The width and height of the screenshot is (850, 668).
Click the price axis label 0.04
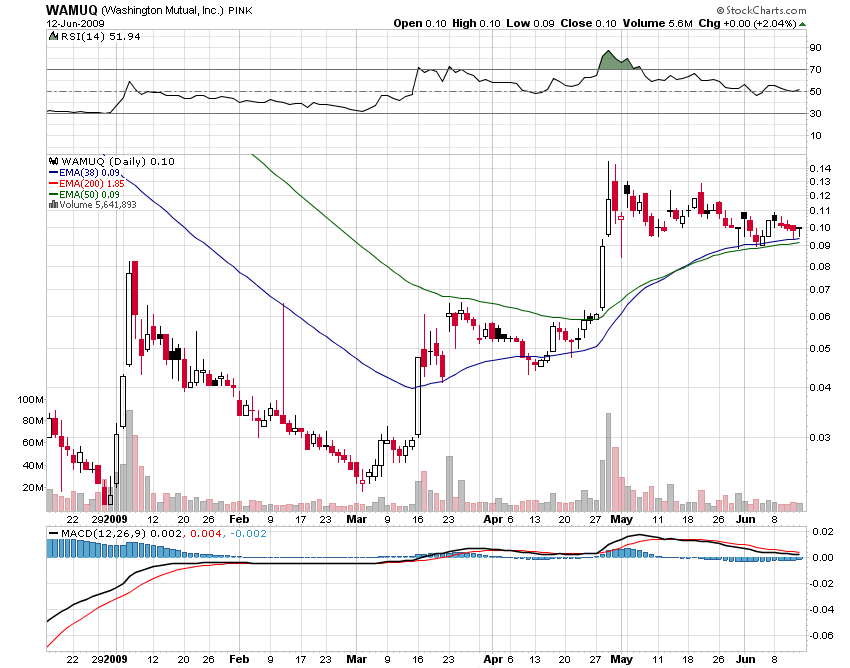coord(820,387)
